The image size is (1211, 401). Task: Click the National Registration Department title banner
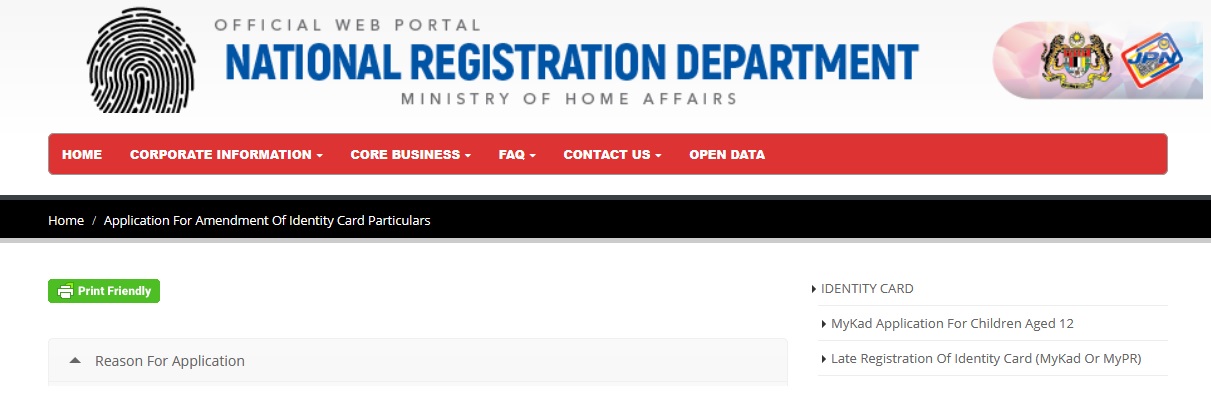[x=571, y=63]
